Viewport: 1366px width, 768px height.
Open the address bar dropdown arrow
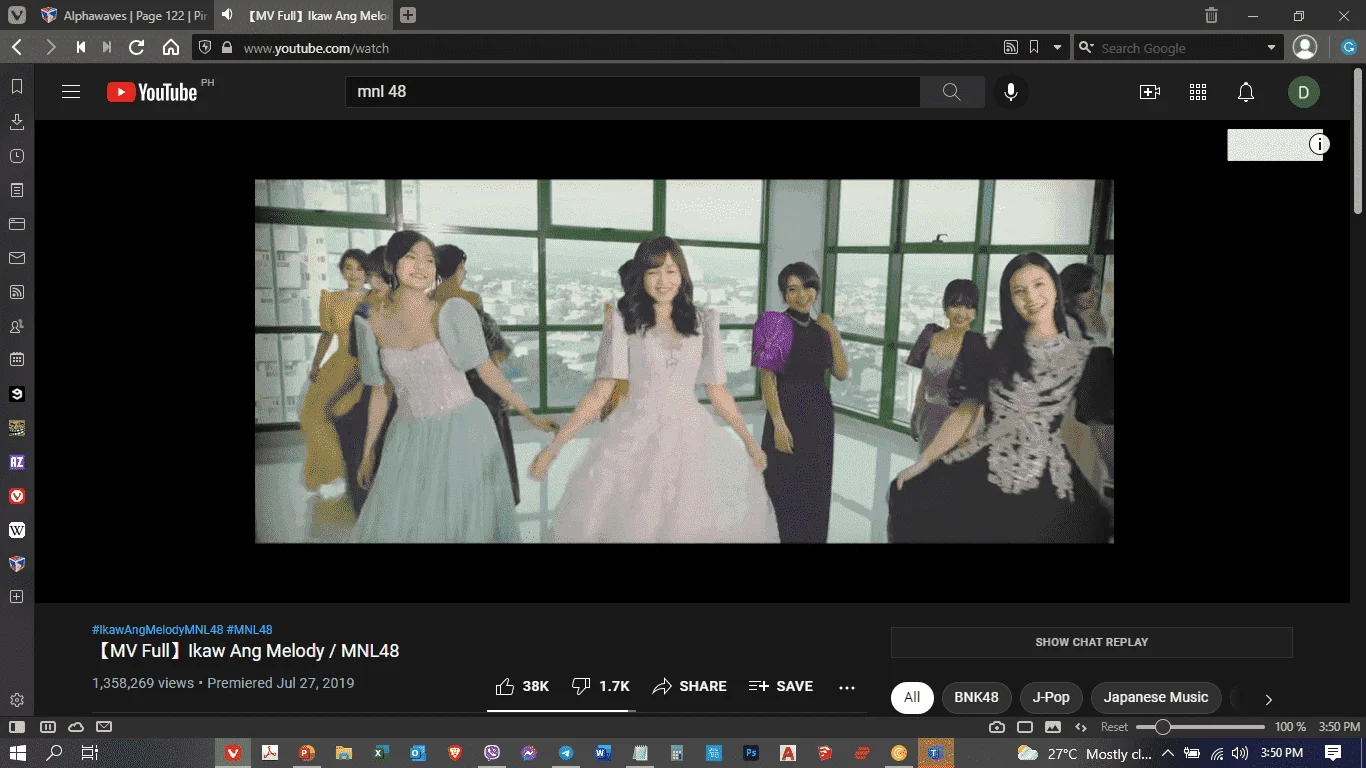pyautogui.click(x=1057, y=47)
